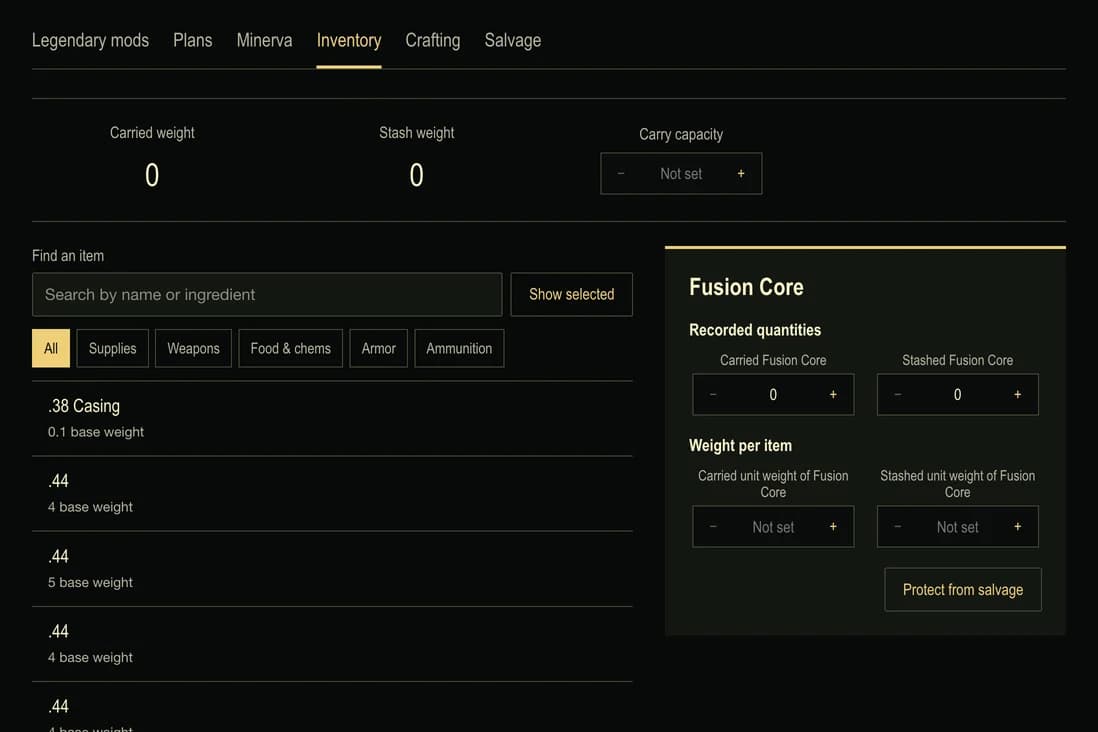Click the Fusion Core heading
This screenshot has height=732, width=1098.
[x=746, y=287]
